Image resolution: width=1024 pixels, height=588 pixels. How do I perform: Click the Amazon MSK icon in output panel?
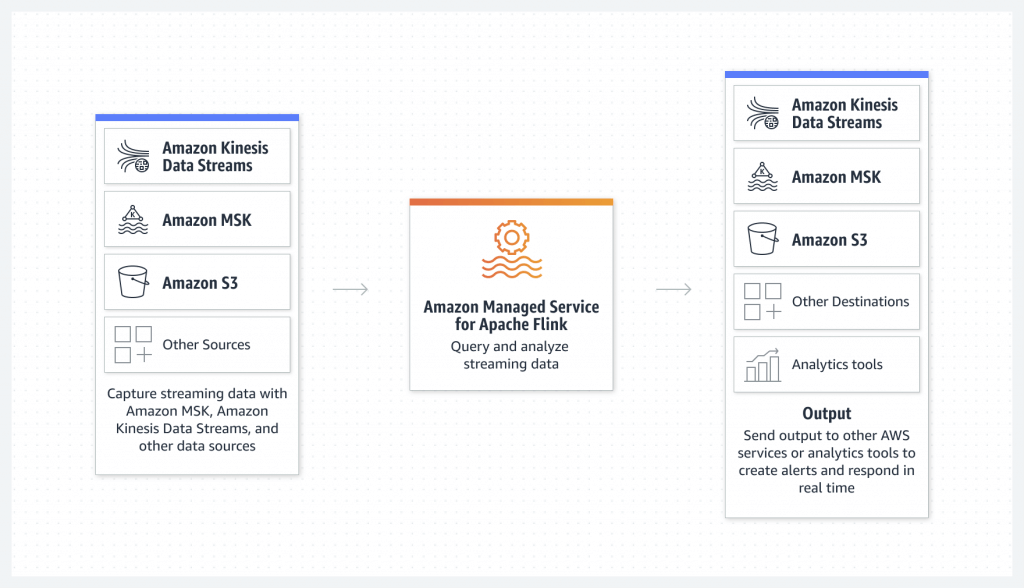[x=763, y=176]
